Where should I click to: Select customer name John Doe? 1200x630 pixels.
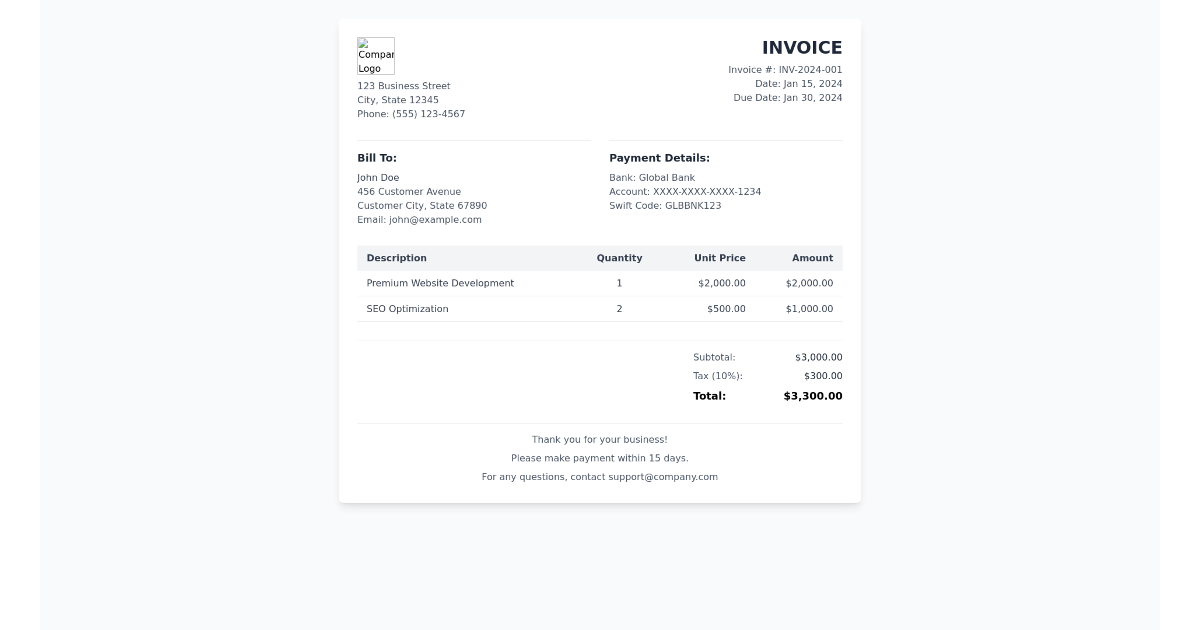pos(378,177)
